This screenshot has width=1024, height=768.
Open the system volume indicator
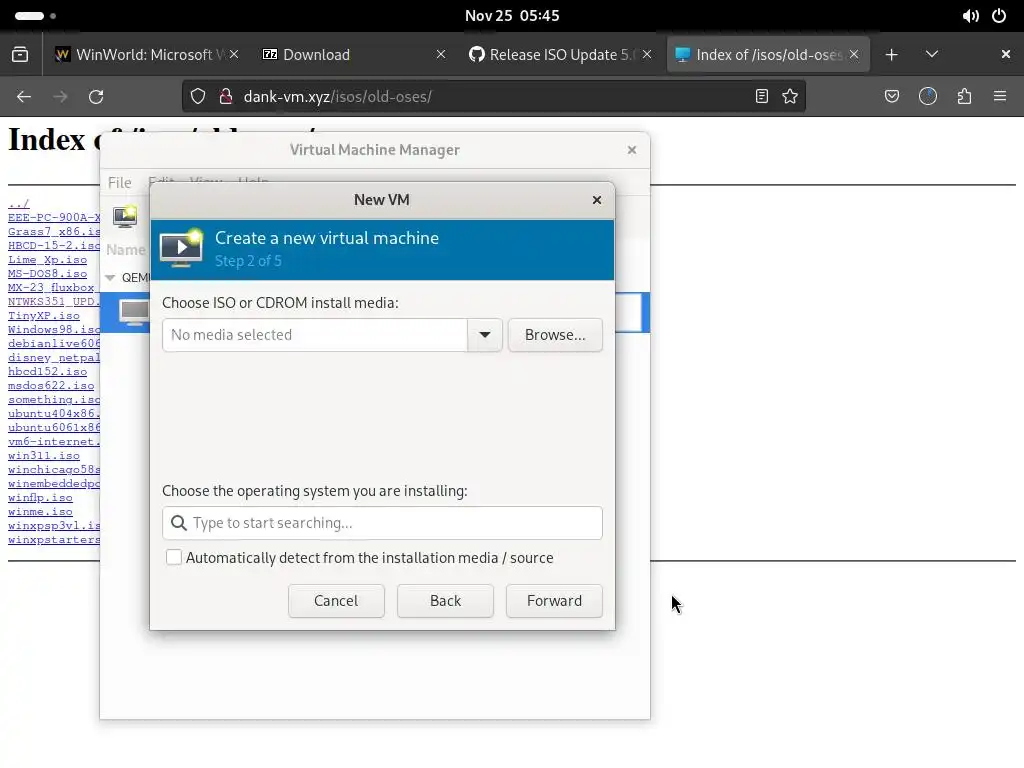click(970, 16)
